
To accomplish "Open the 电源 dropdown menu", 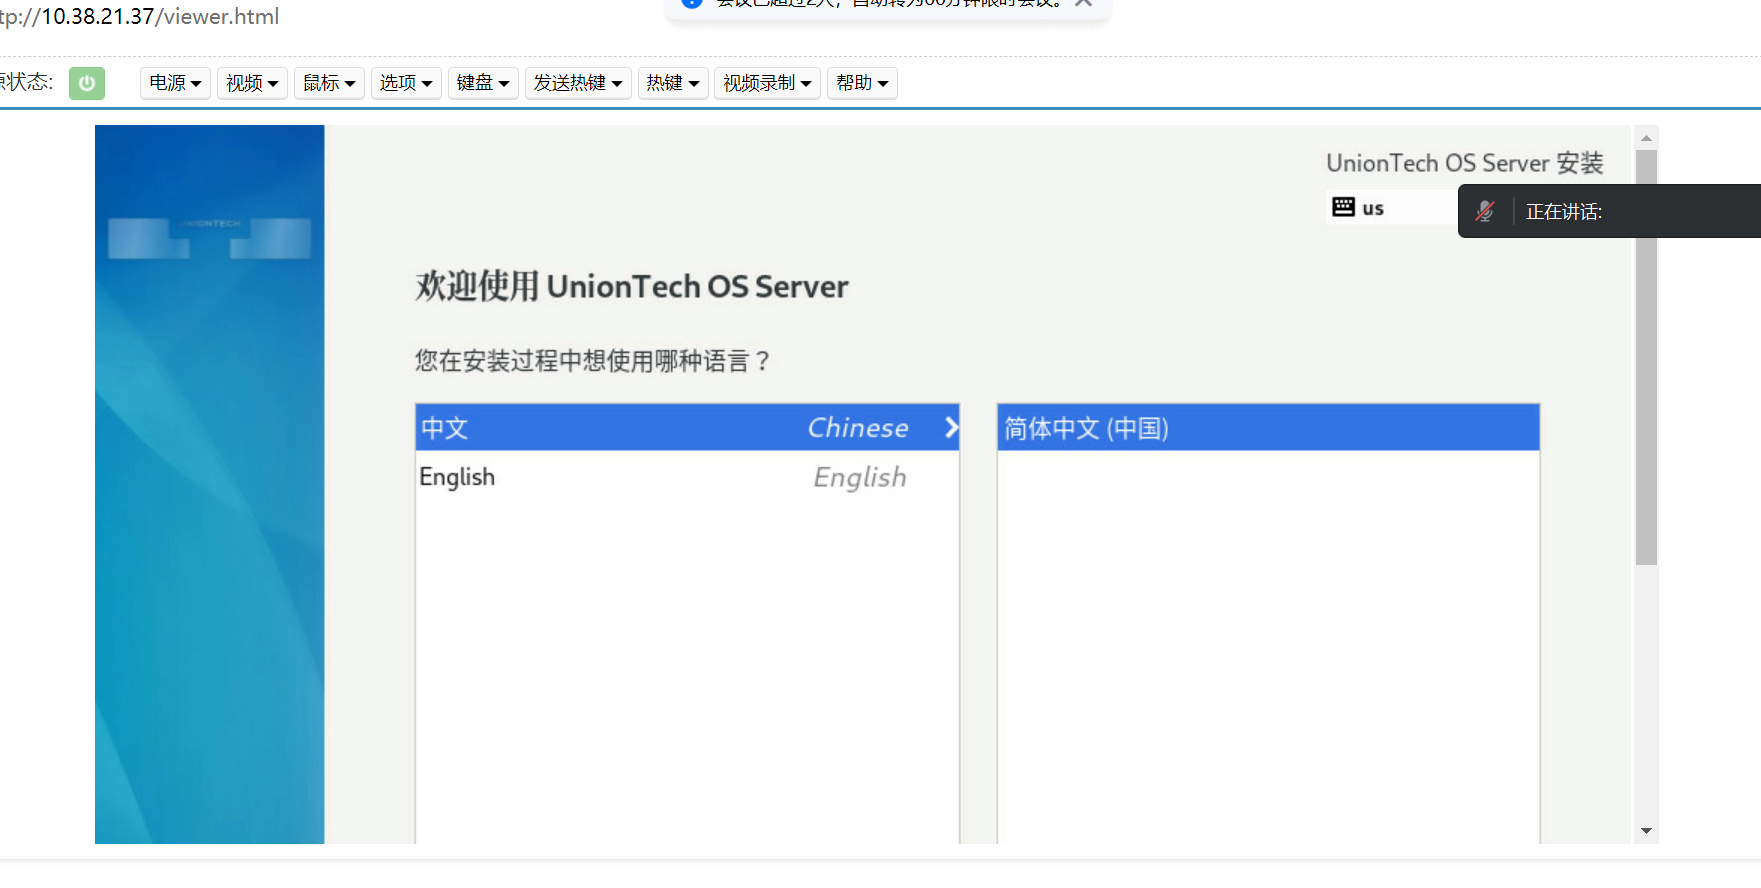I will pos(175,83).
